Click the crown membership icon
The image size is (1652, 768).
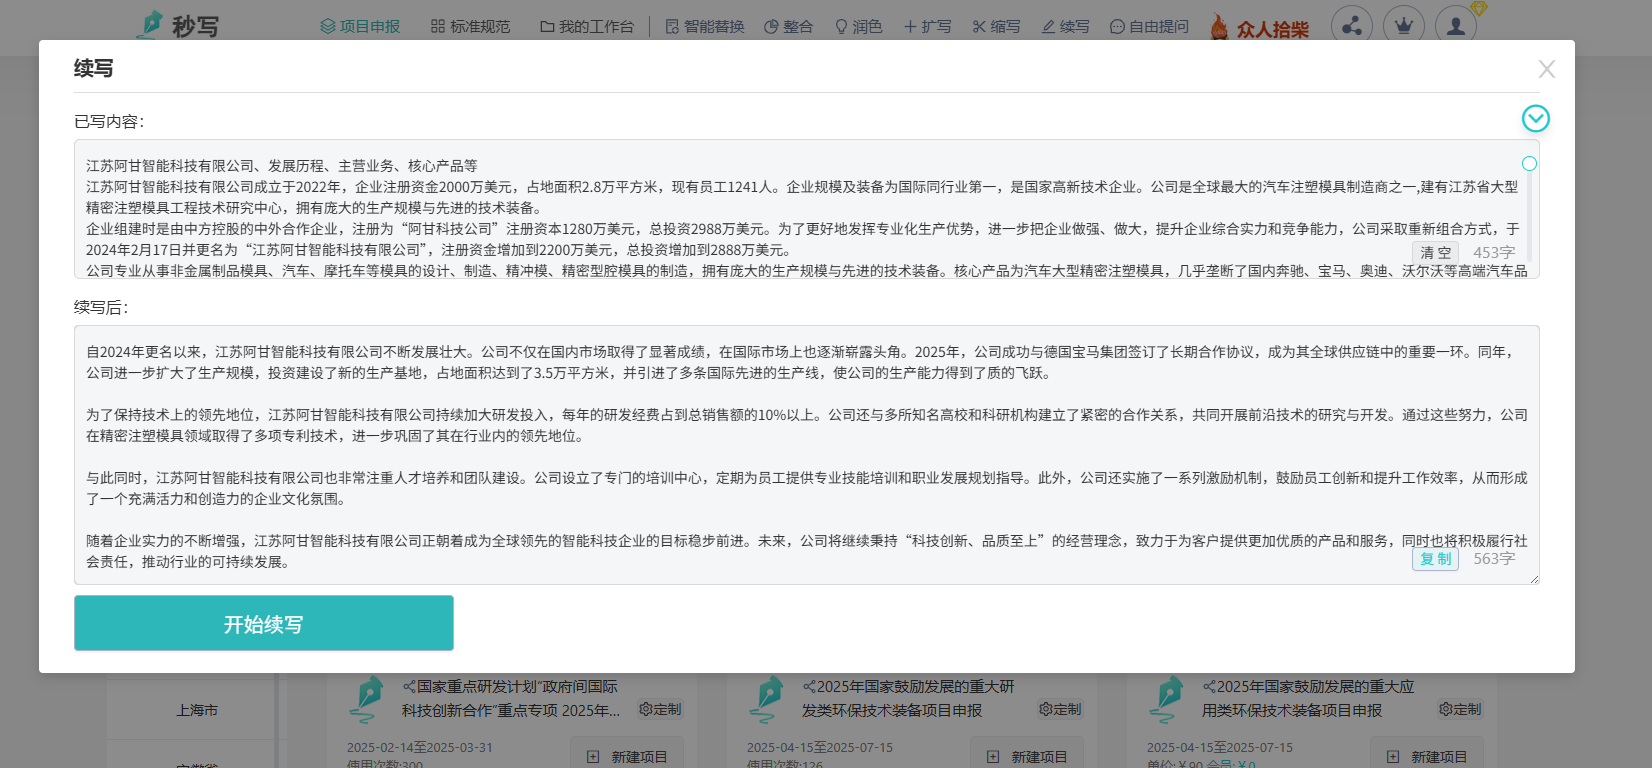(1404, 26)
